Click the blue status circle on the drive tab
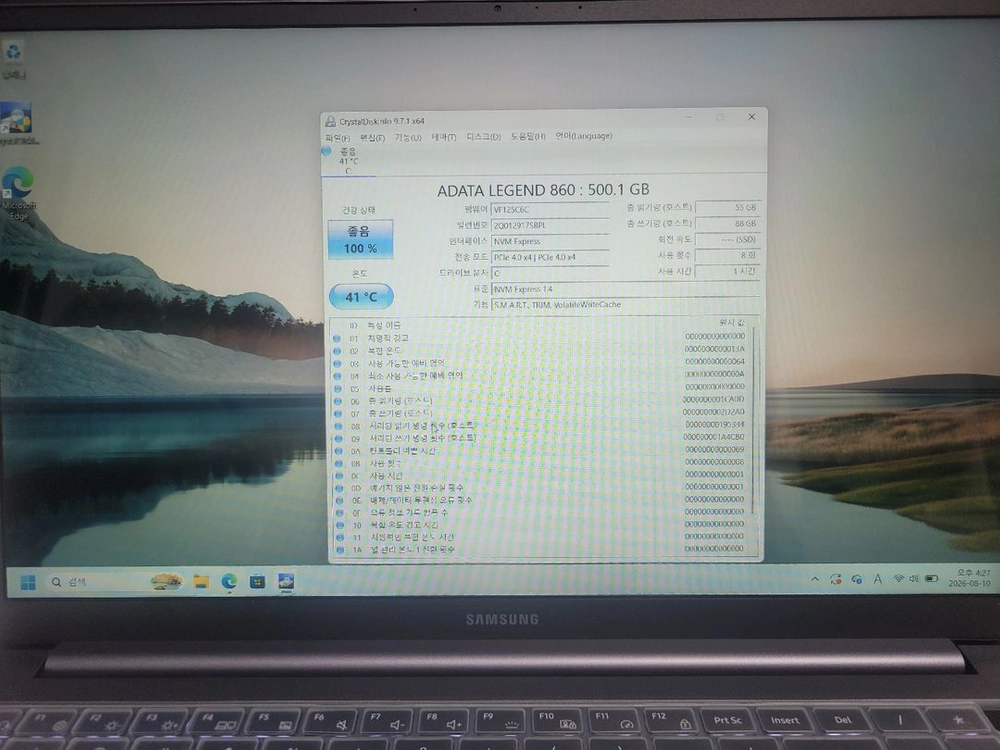Image resolution: width=1000 pixels, height=750 pixels. coord(327,151)
